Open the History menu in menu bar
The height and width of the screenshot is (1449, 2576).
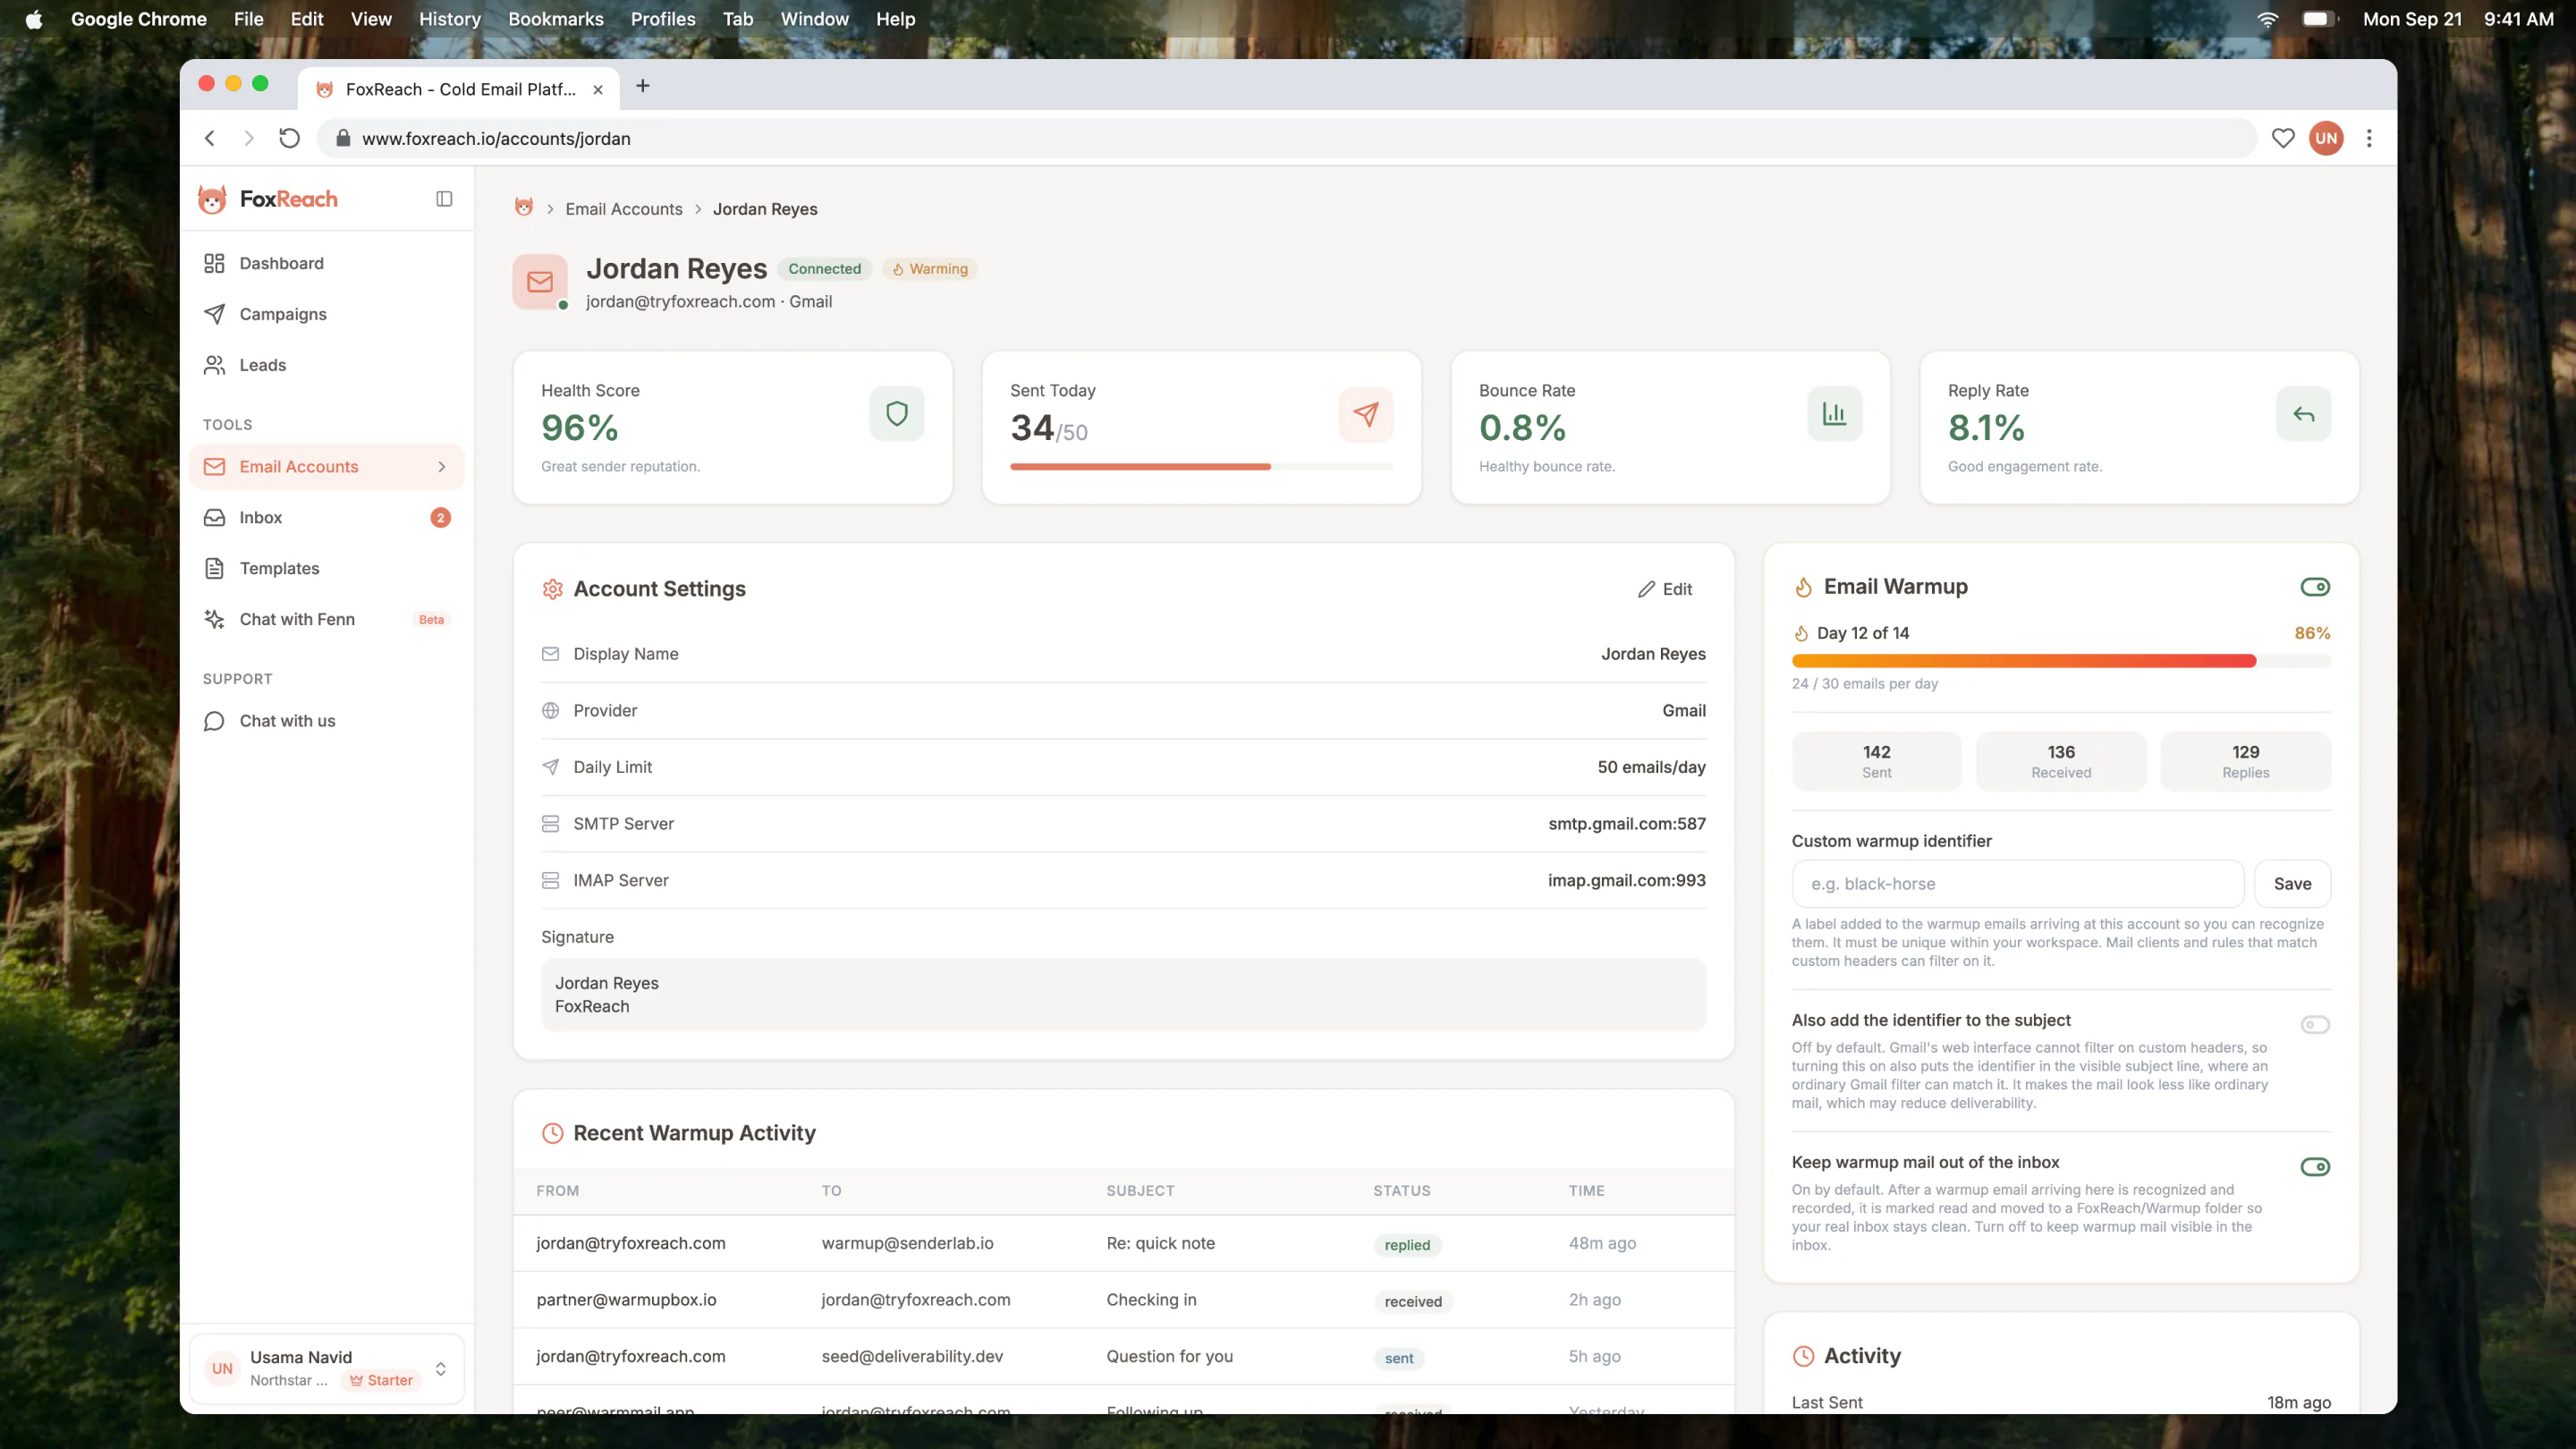coord(450,19)
